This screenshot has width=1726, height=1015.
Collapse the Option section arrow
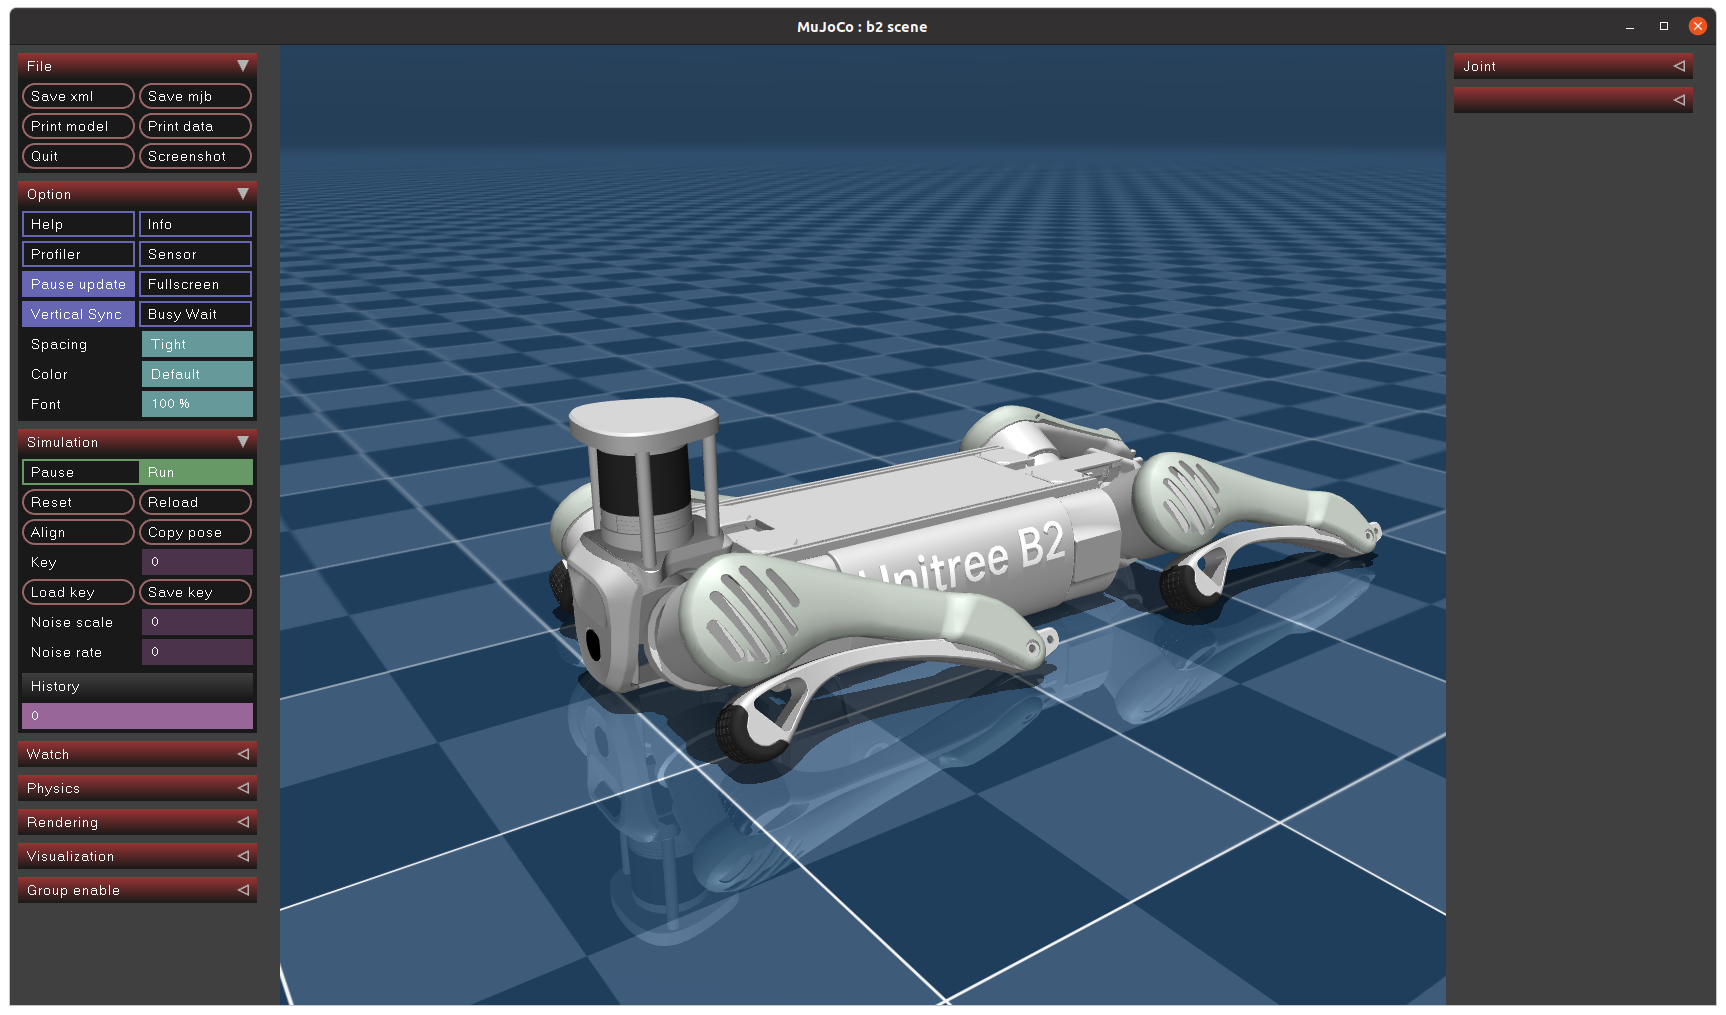coord(242,194)
